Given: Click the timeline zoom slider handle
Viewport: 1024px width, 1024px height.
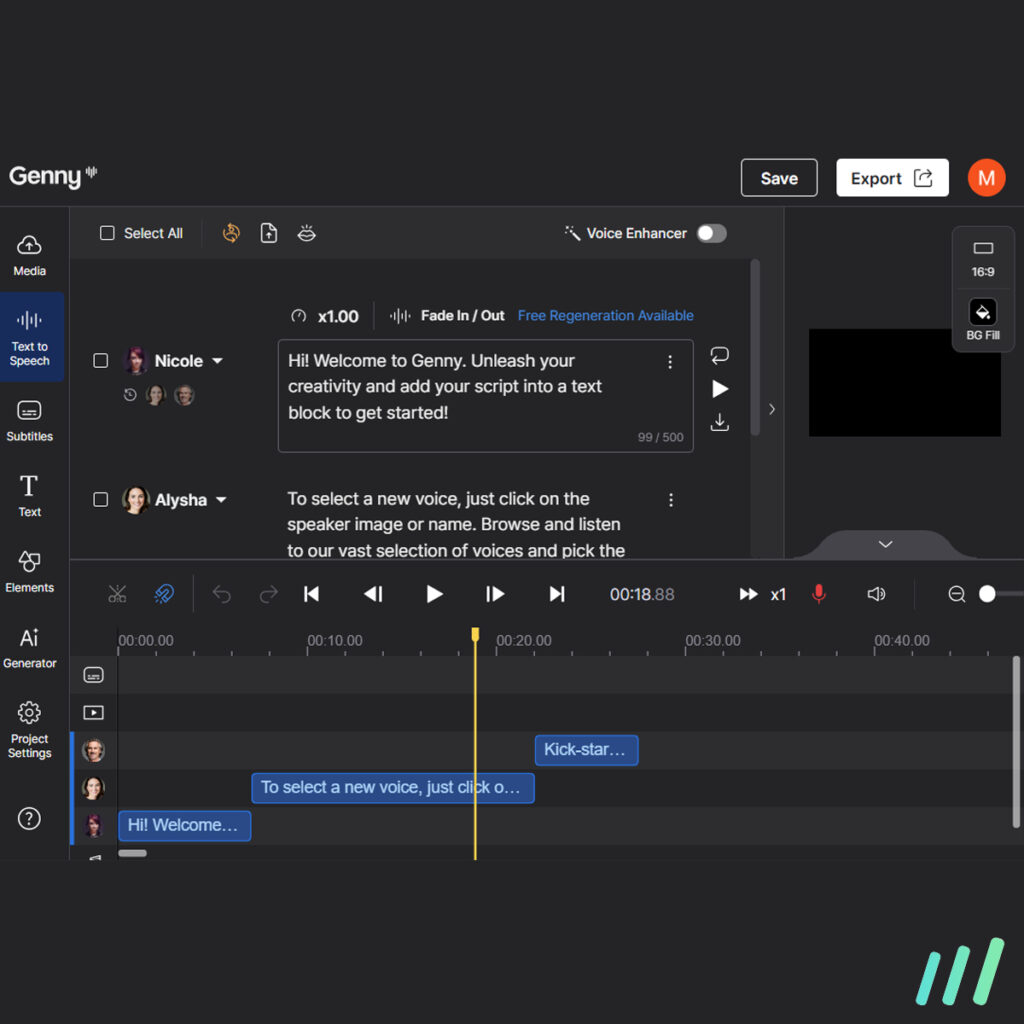Looking at the screenshot, I should pos(987,594).
